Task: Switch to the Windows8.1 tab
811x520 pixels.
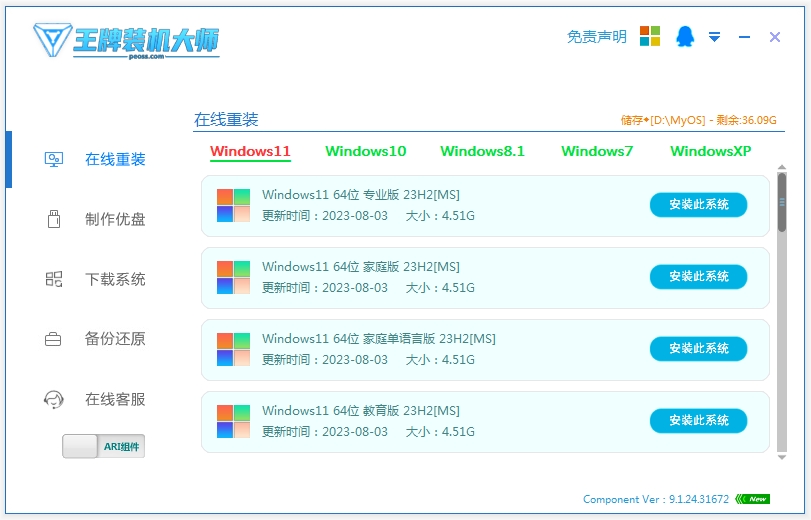Action: (x=482, y=151)
